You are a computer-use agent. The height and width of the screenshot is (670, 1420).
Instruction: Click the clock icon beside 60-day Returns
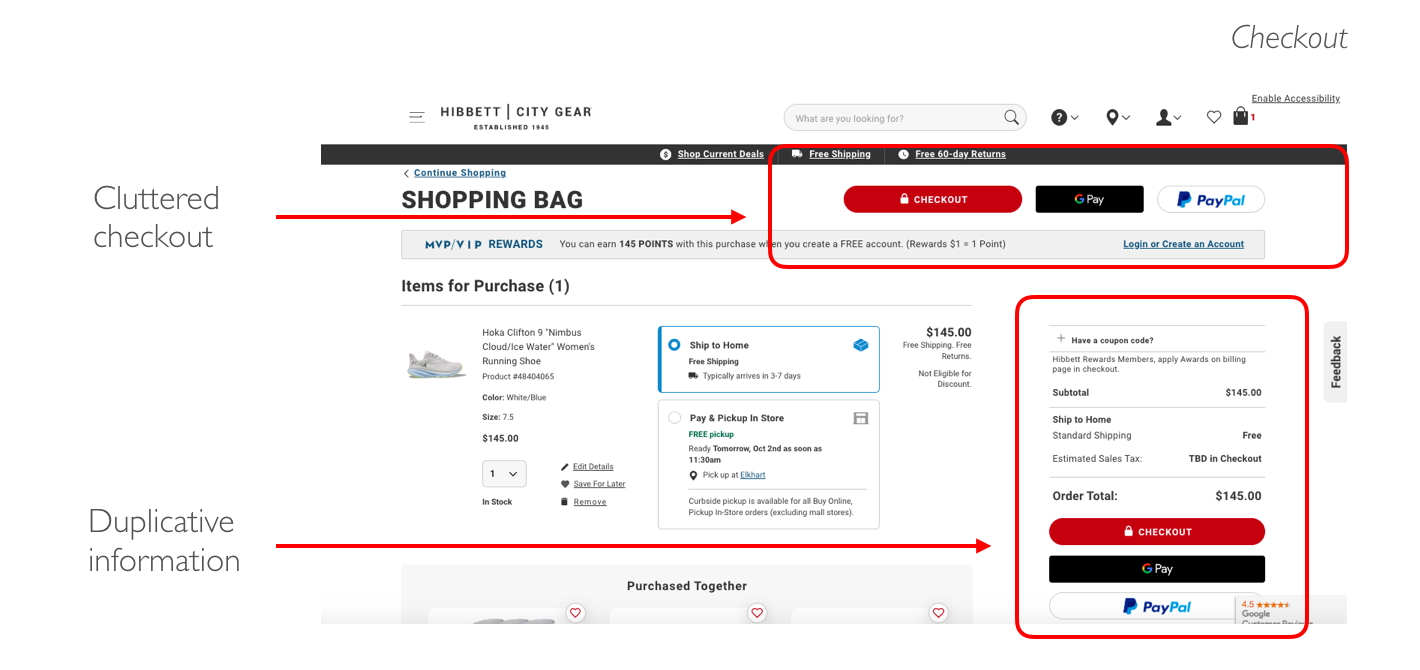pos(904,154)
